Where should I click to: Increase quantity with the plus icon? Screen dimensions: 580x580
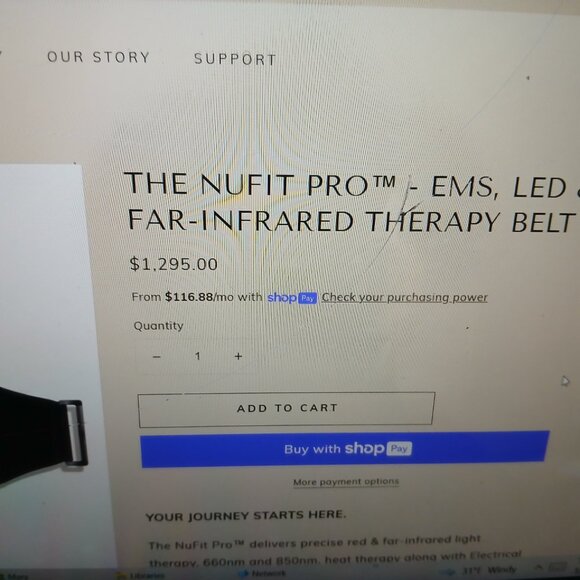coord(238,356)
